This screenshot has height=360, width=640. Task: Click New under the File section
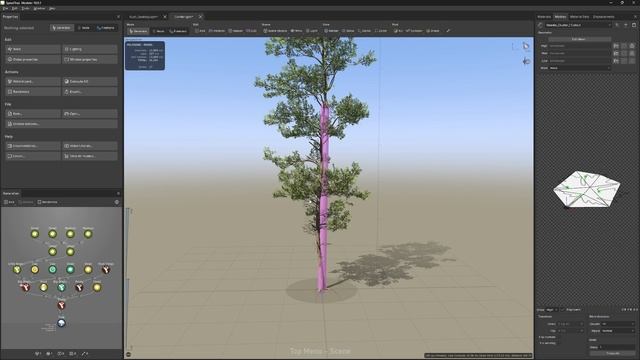tap(33, 113)
